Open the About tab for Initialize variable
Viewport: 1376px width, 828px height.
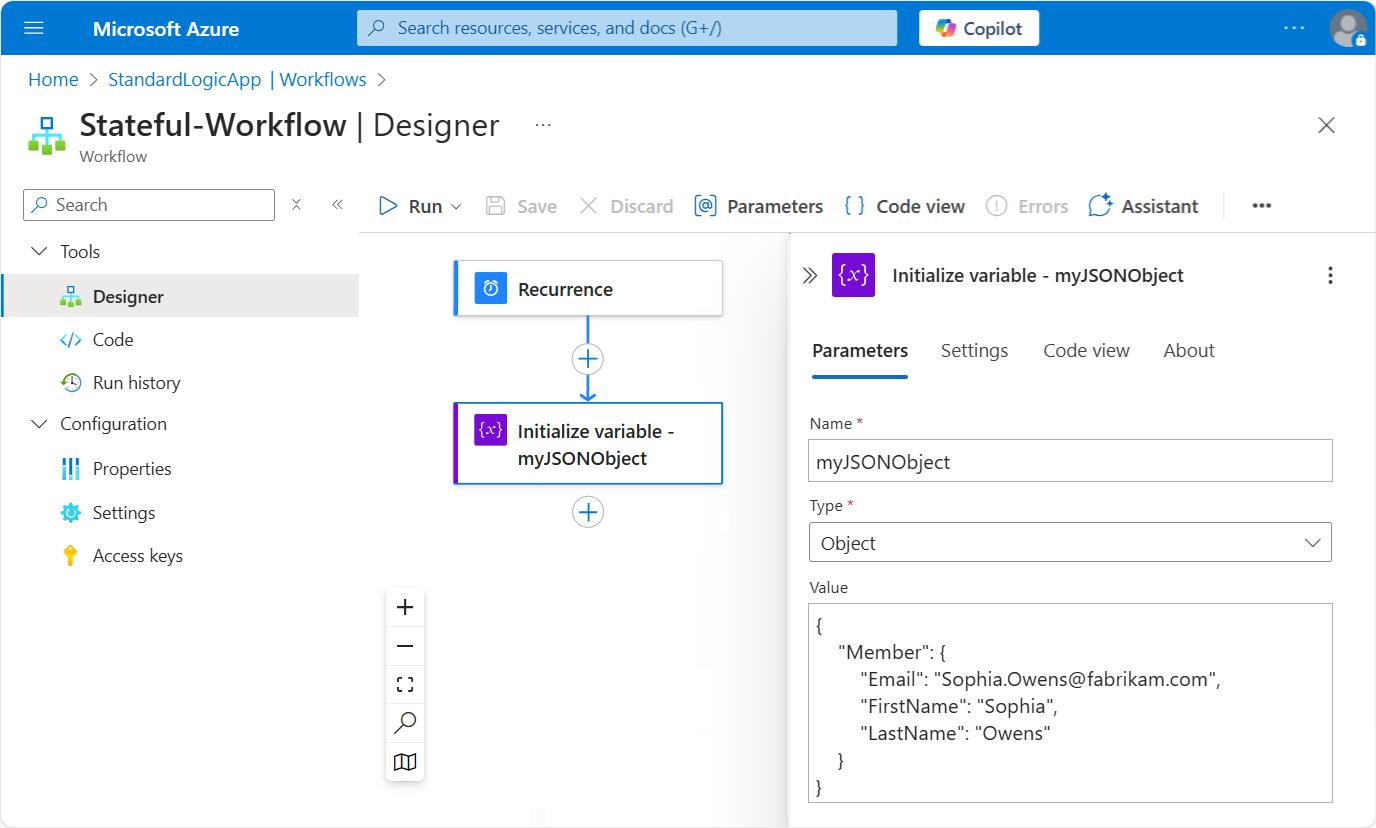pos(1188,350)
